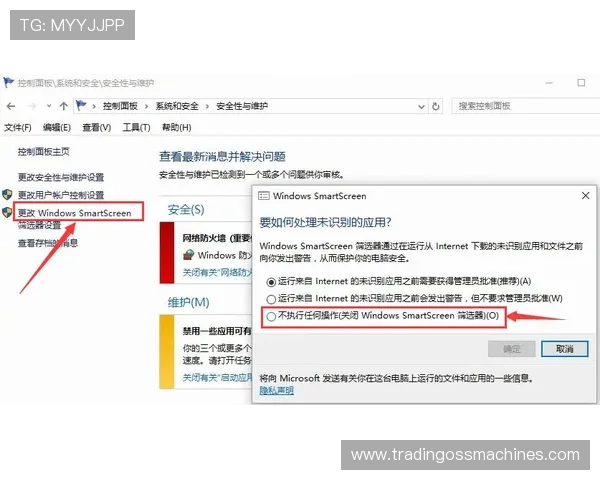This screenshot has width=600, height=480.
Task: Open the recent locations dropdown arrow
Action: pyautogui.click(x=49, y=106)
